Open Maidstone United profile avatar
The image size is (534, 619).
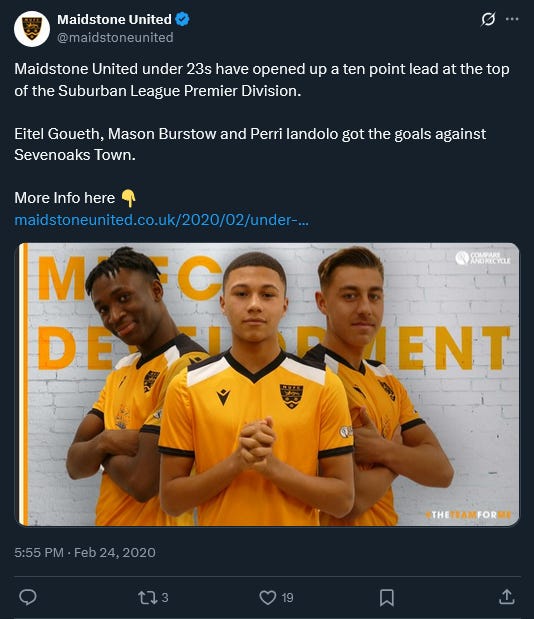(x=32, y=29)
